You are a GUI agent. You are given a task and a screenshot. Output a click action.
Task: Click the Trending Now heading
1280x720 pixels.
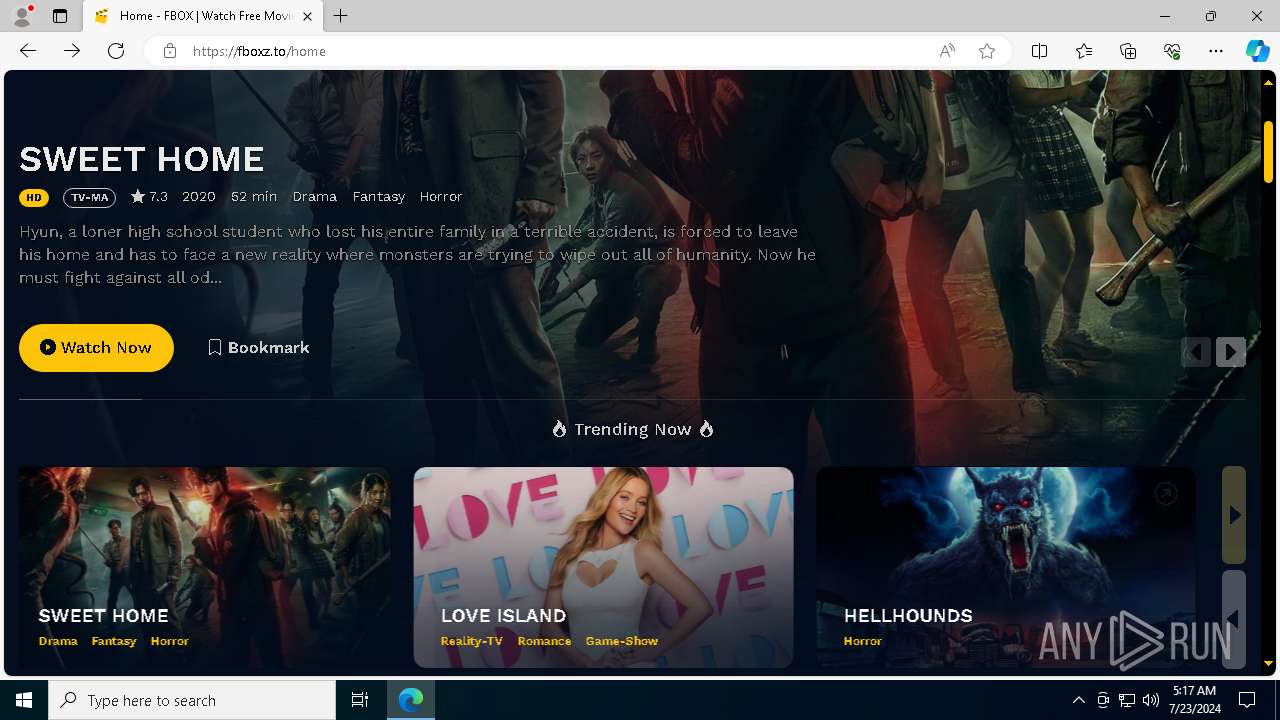click(632, 429)
